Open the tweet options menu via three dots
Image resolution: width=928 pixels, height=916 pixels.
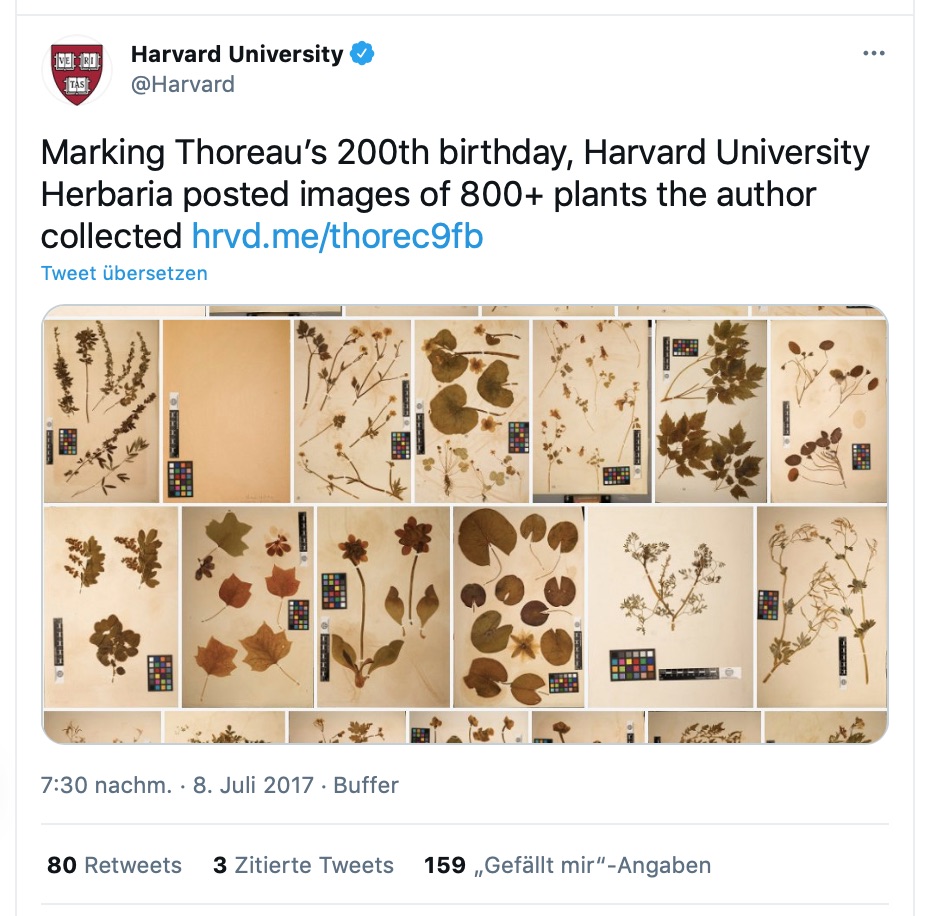coord(872,53)
